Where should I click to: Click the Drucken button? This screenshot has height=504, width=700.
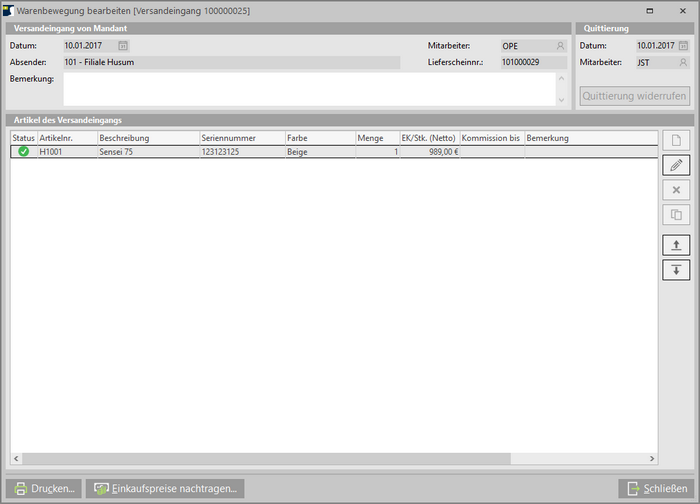pyautogui.click(x=45, y=489)
